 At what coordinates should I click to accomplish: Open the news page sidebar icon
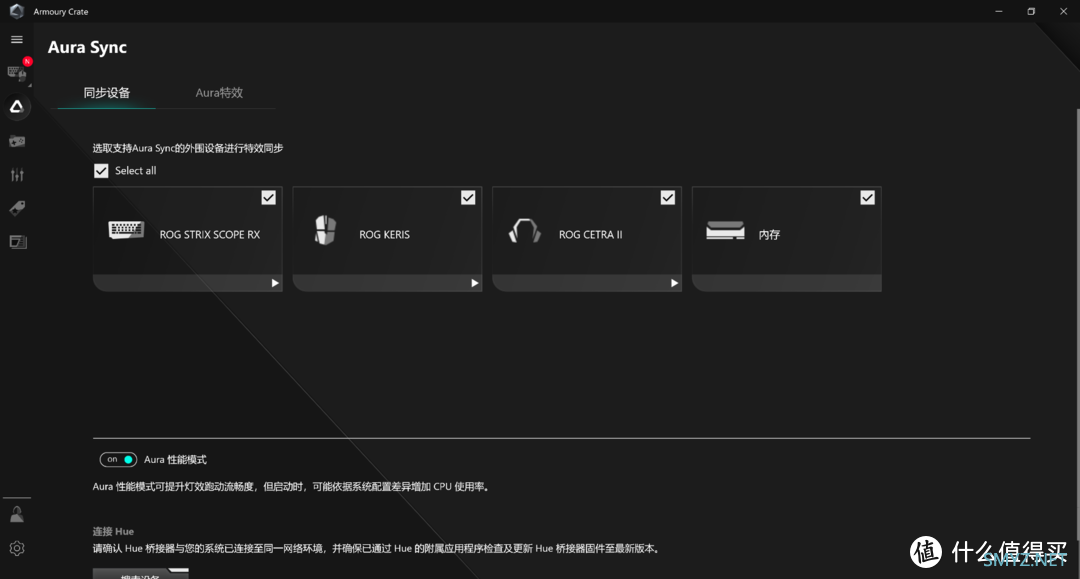click(x=17, y=242)
